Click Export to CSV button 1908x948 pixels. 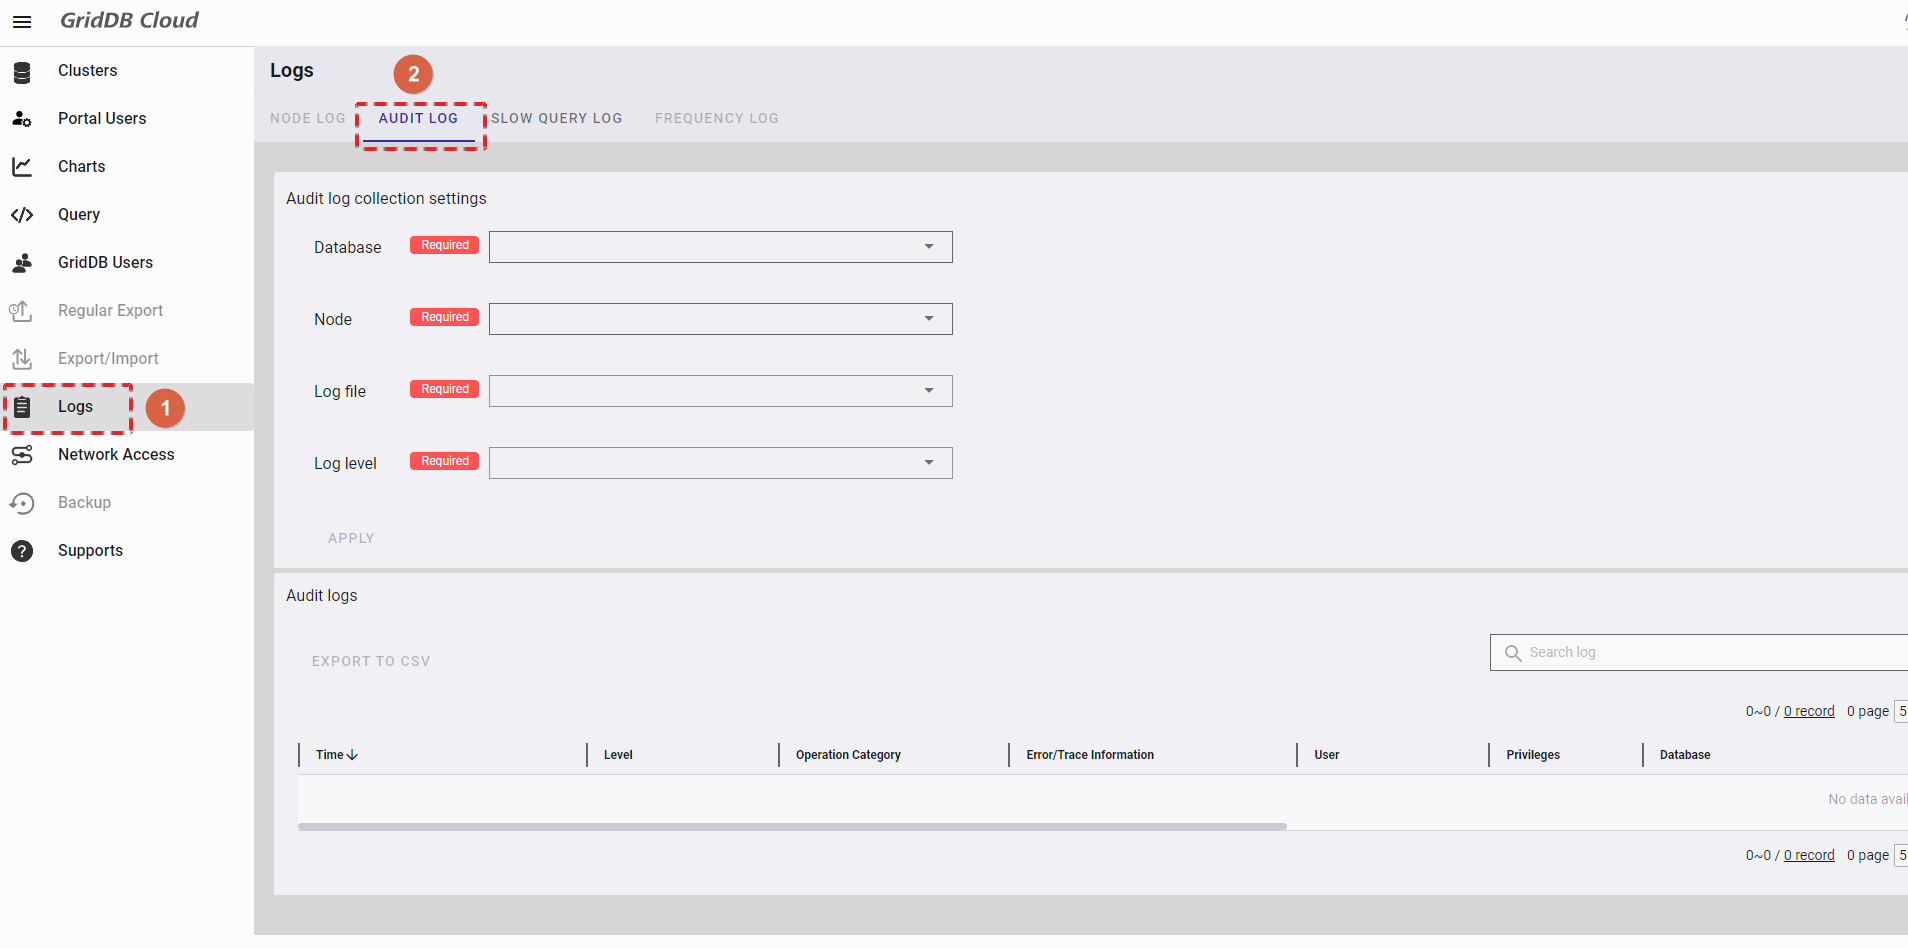tap(371, 661)
